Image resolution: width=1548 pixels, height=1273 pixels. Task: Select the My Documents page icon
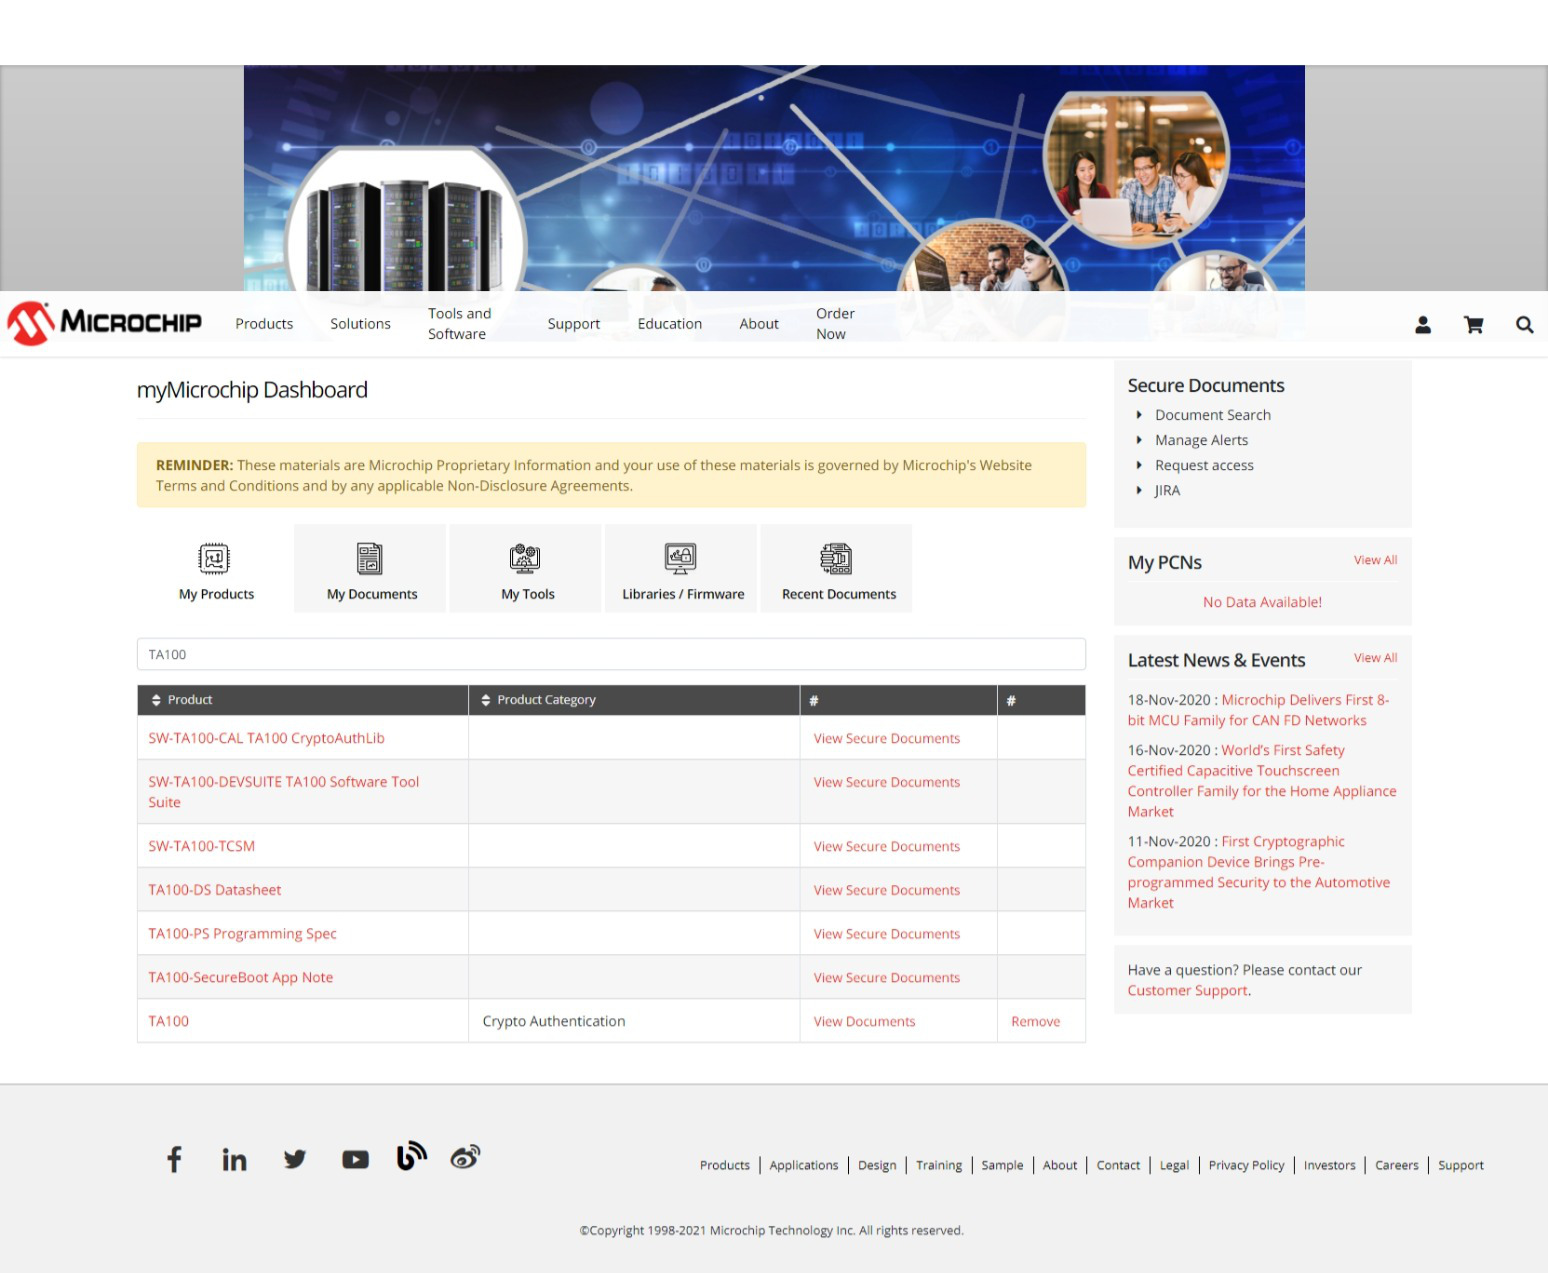pos(370,558)
